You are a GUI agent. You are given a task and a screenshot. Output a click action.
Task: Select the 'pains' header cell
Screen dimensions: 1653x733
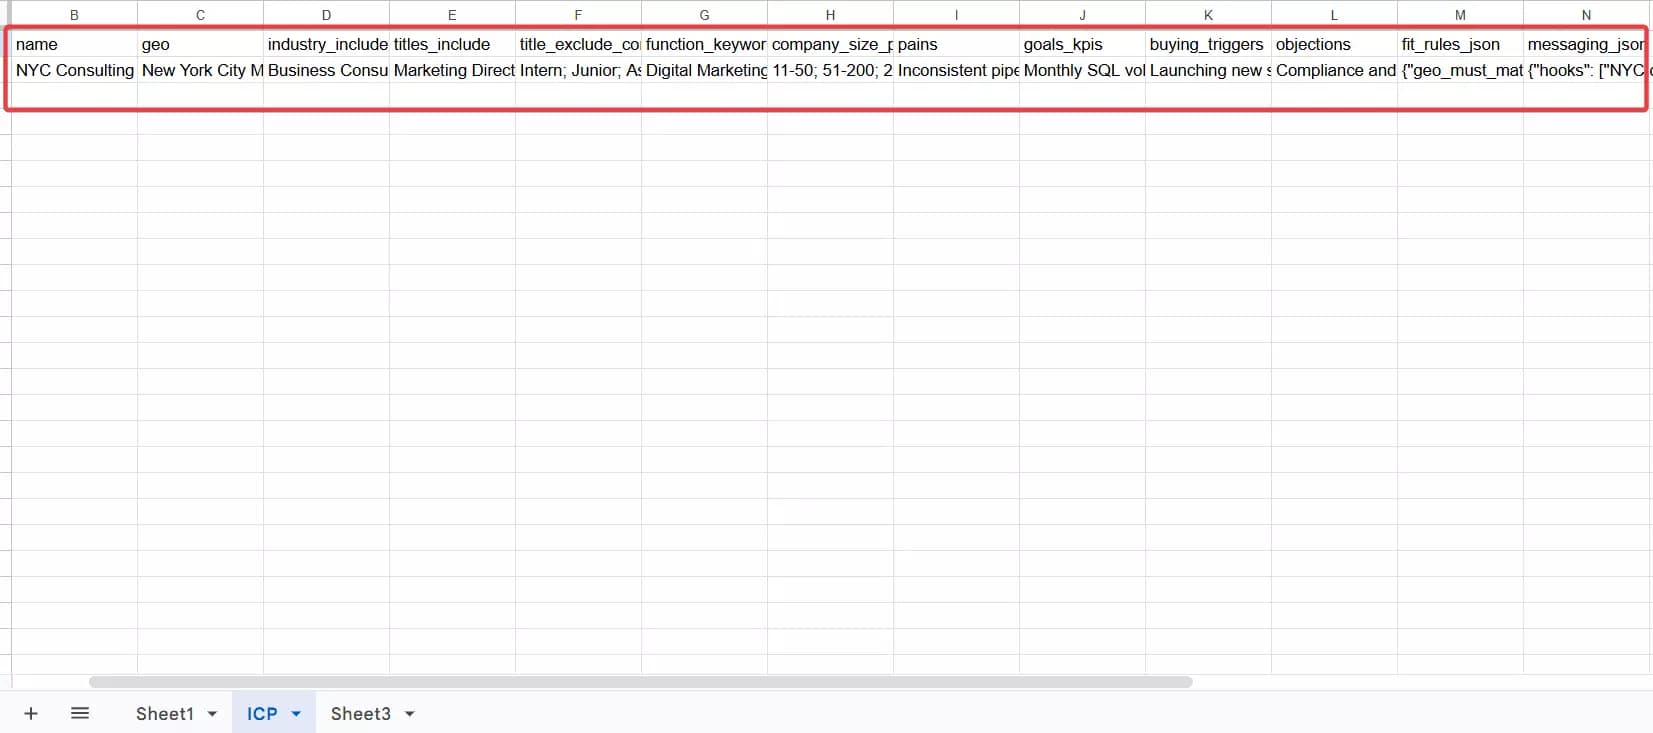[956, 44]
